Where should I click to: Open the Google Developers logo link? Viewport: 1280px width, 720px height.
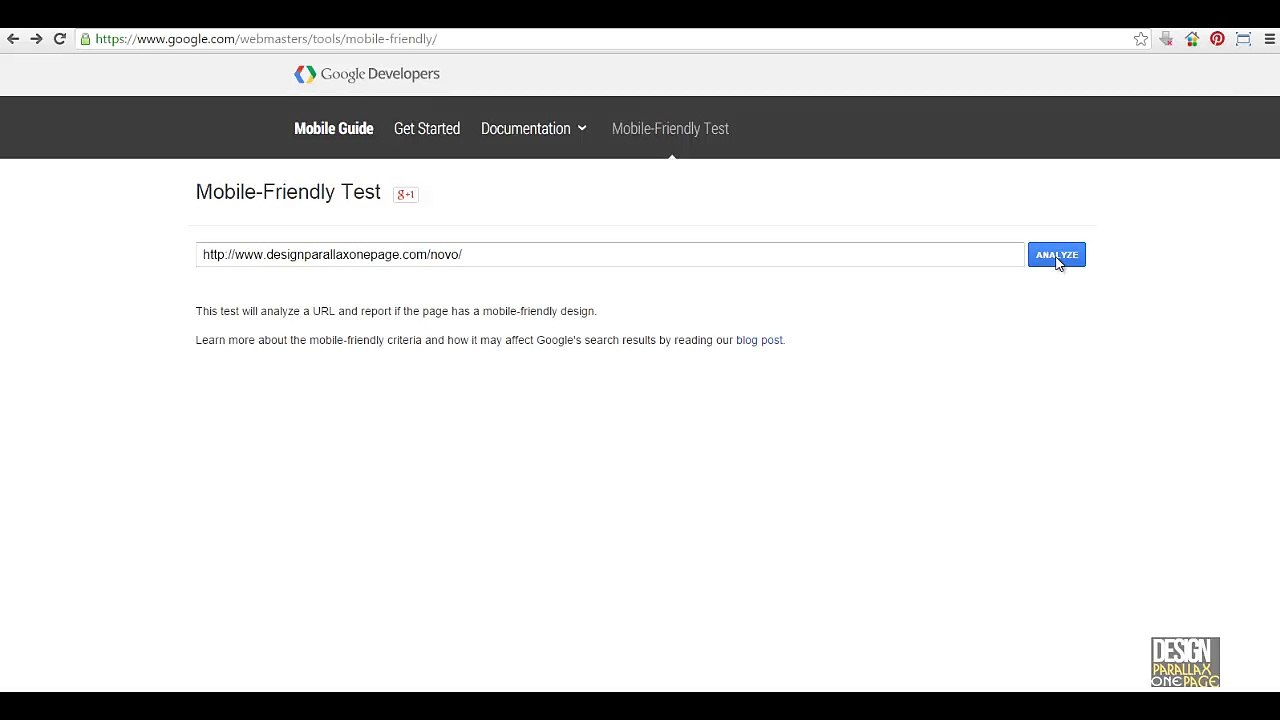(x=367, y=74)
